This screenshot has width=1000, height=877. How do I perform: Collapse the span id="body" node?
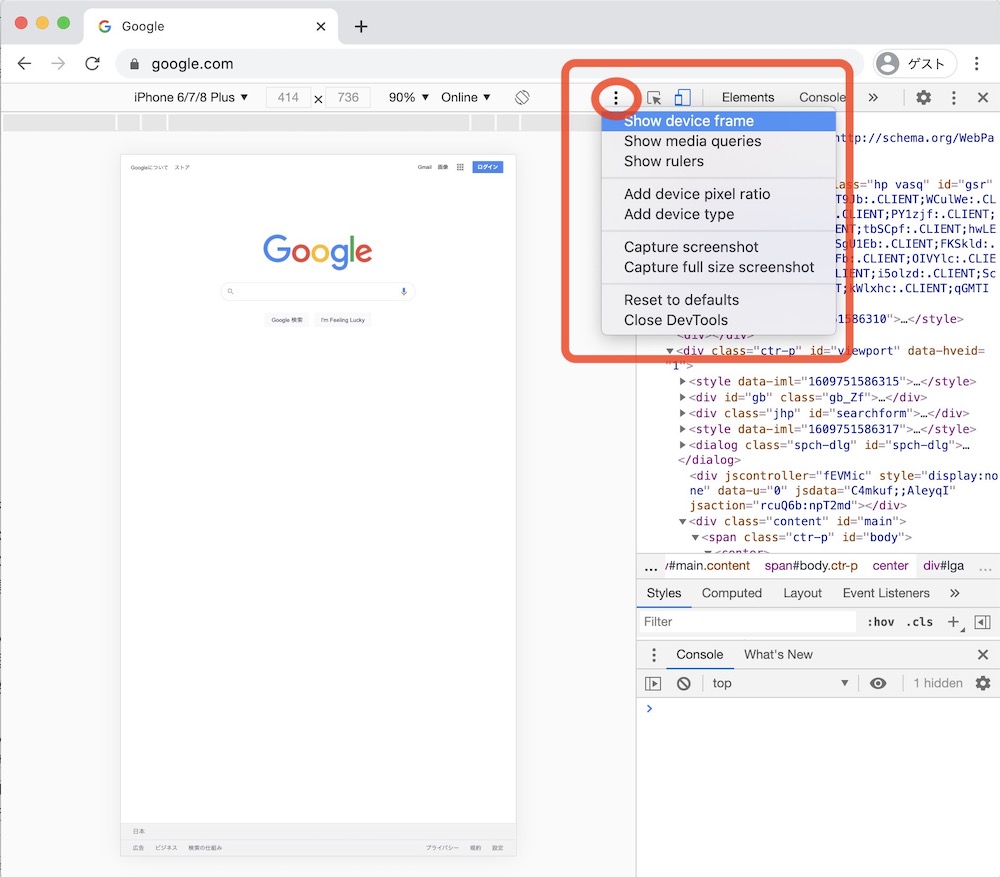click(x=696, y=538)
